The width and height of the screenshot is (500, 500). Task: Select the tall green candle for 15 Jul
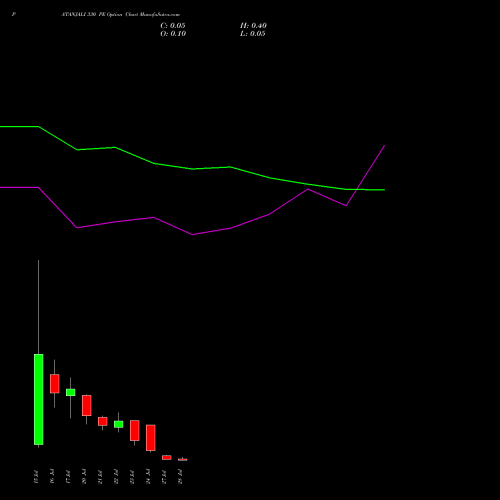tap(39, 399)
